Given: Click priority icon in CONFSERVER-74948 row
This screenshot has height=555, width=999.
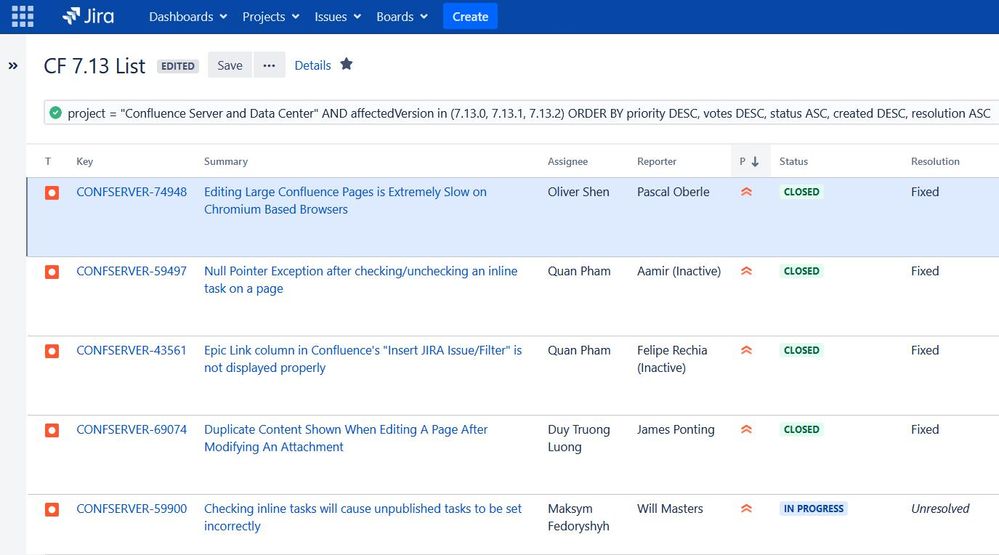Looking at the screenshot, I should point(746,192).
